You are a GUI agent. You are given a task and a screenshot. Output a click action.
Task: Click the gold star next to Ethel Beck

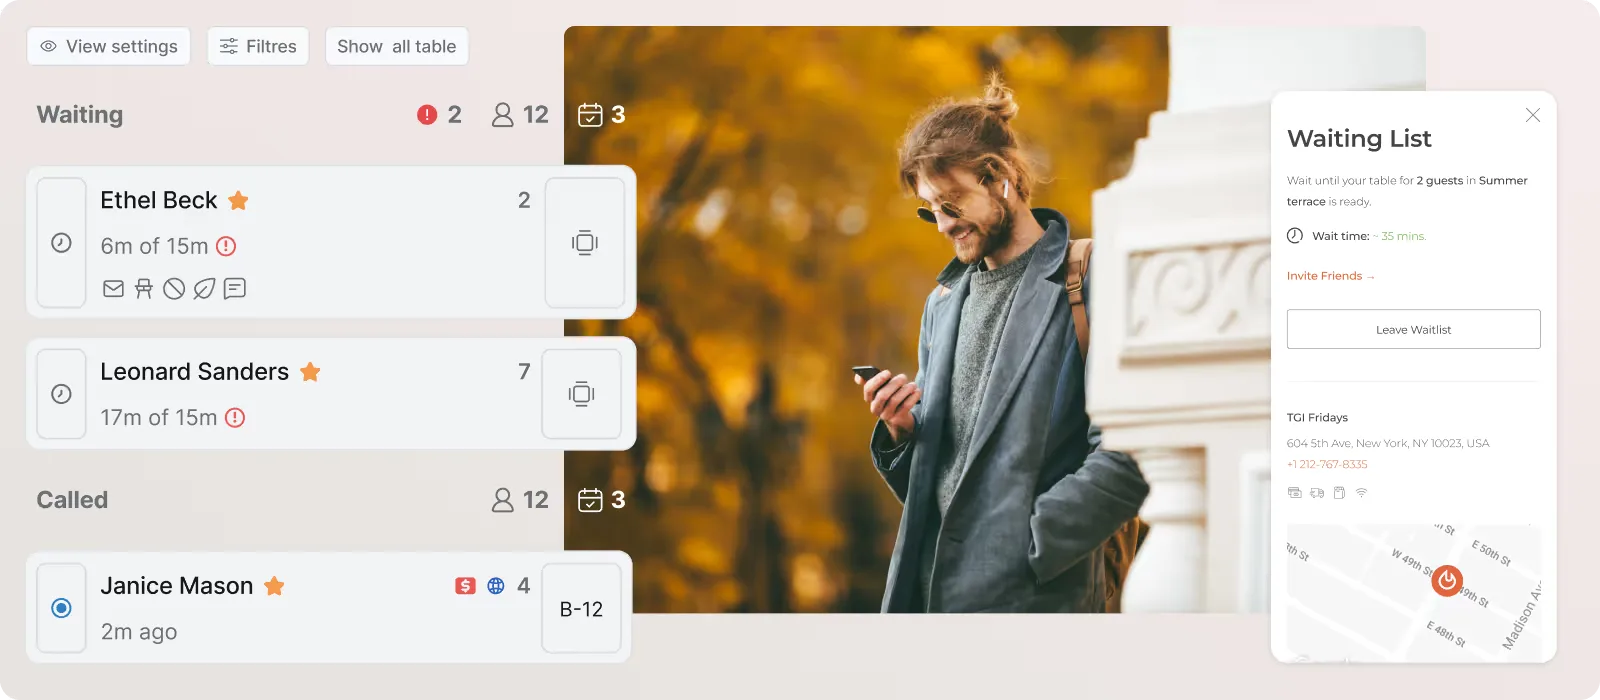pyautogui.click(x=238, y=200)
